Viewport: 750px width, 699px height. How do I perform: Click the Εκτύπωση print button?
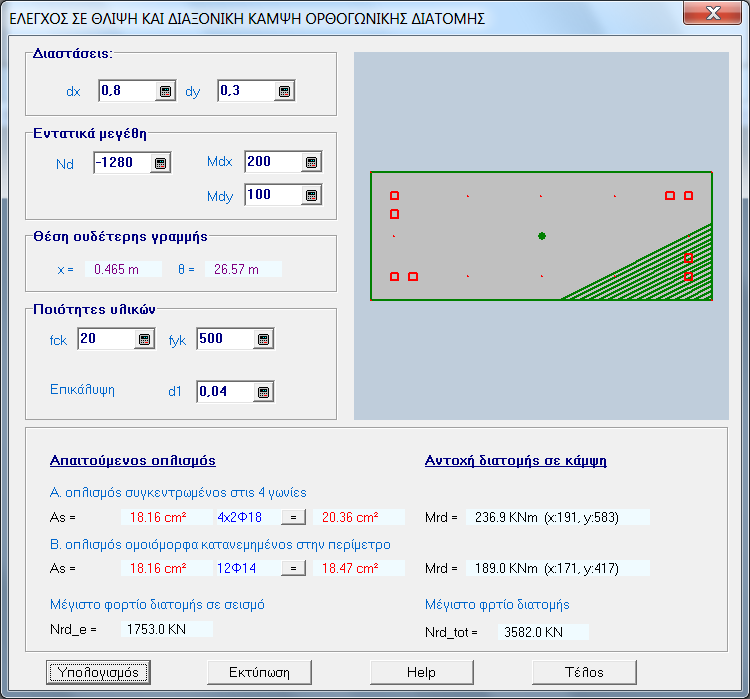[258, 672]
